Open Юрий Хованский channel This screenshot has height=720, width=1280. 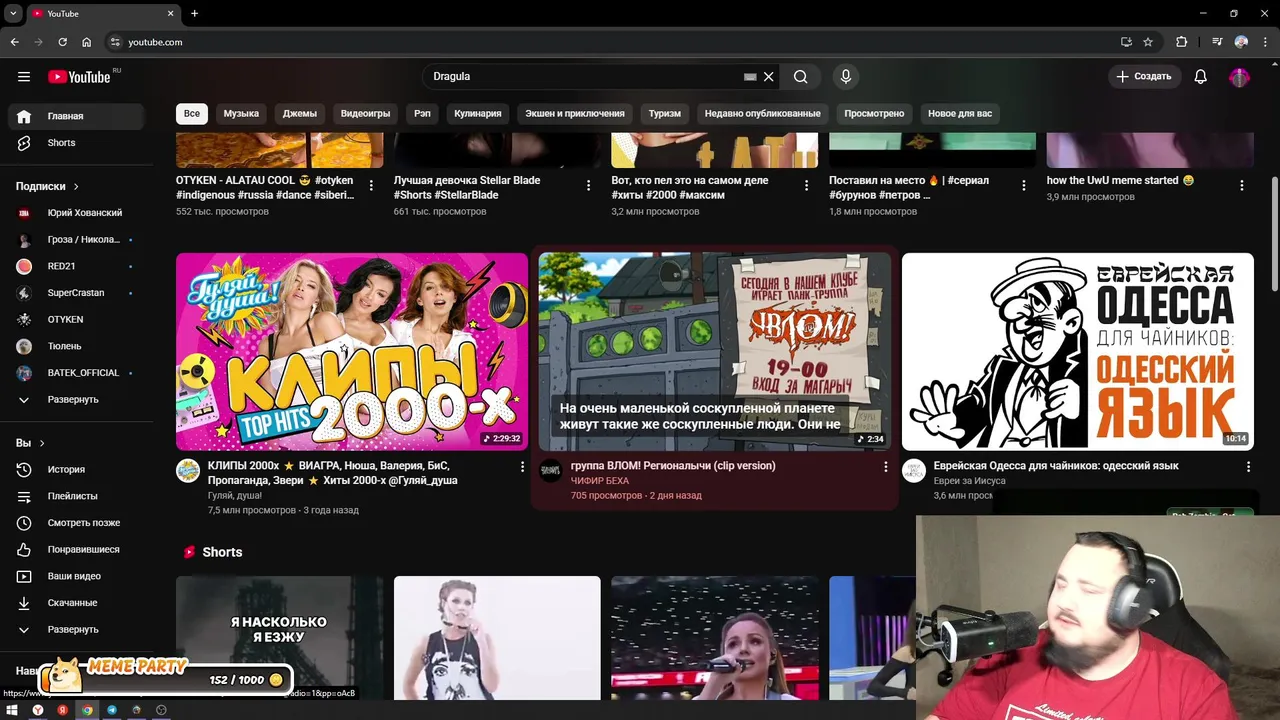[76, 213]
